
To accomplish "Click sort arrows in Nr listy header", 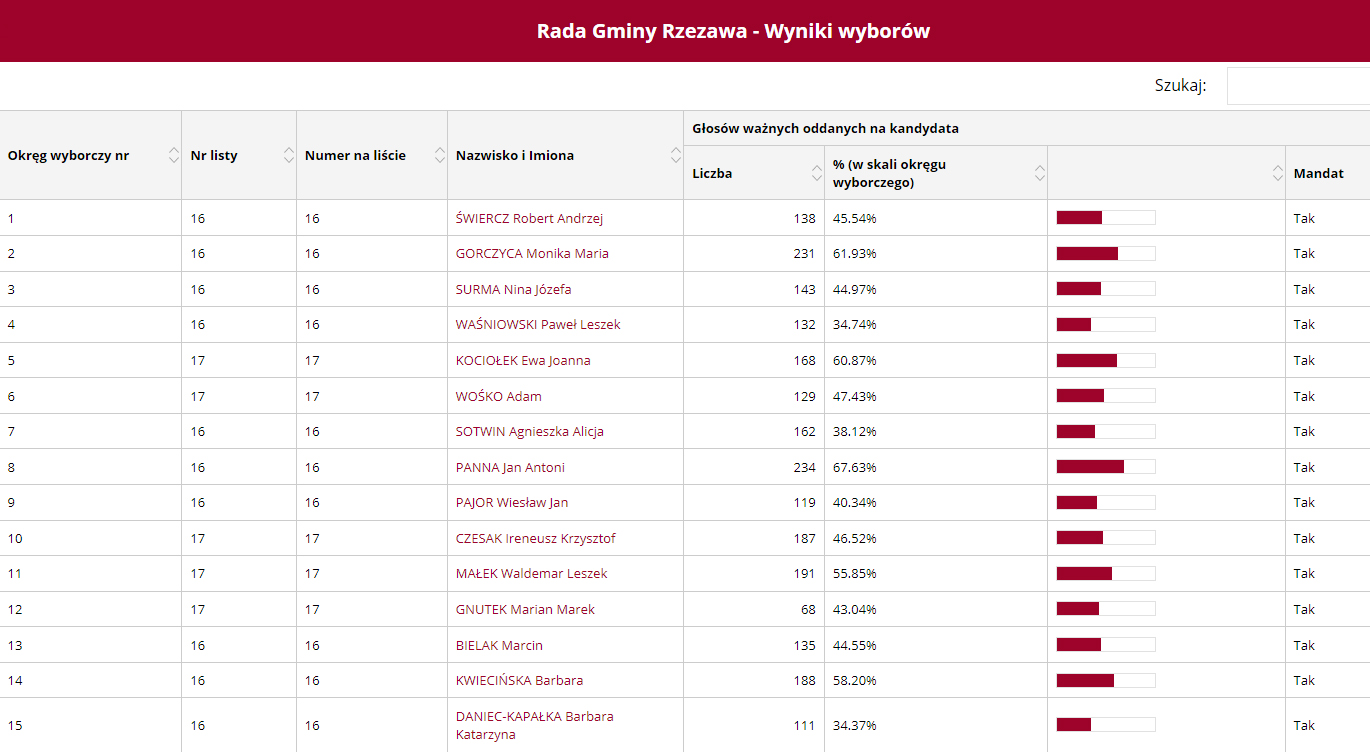I will pyautogui.click(x=289, y=155).
